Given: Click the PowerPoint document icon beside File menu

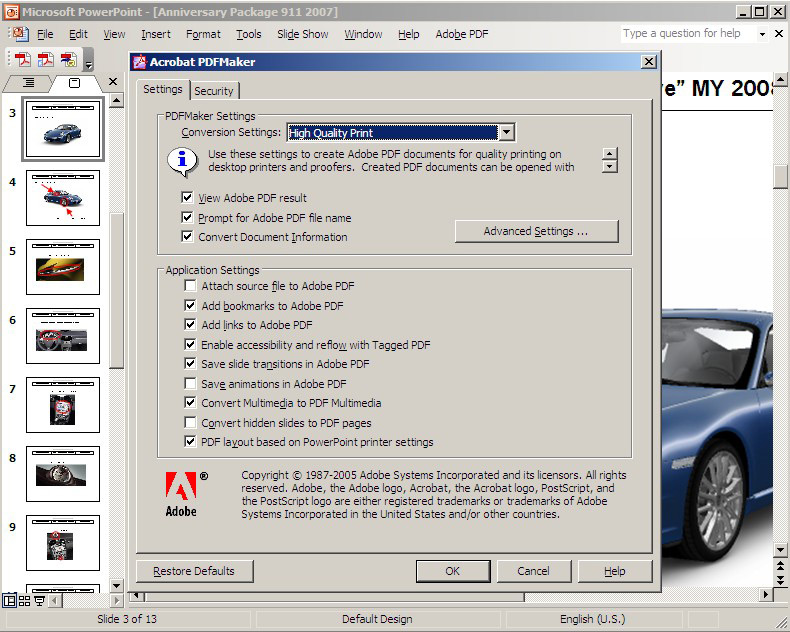Looking at the screenshot, I should (20, 34).
